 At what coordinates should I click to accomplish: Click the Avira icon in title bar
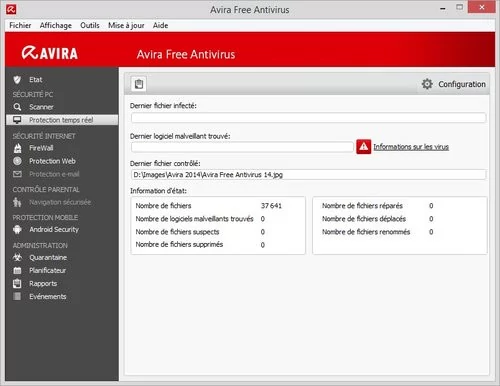coord(11,9)
